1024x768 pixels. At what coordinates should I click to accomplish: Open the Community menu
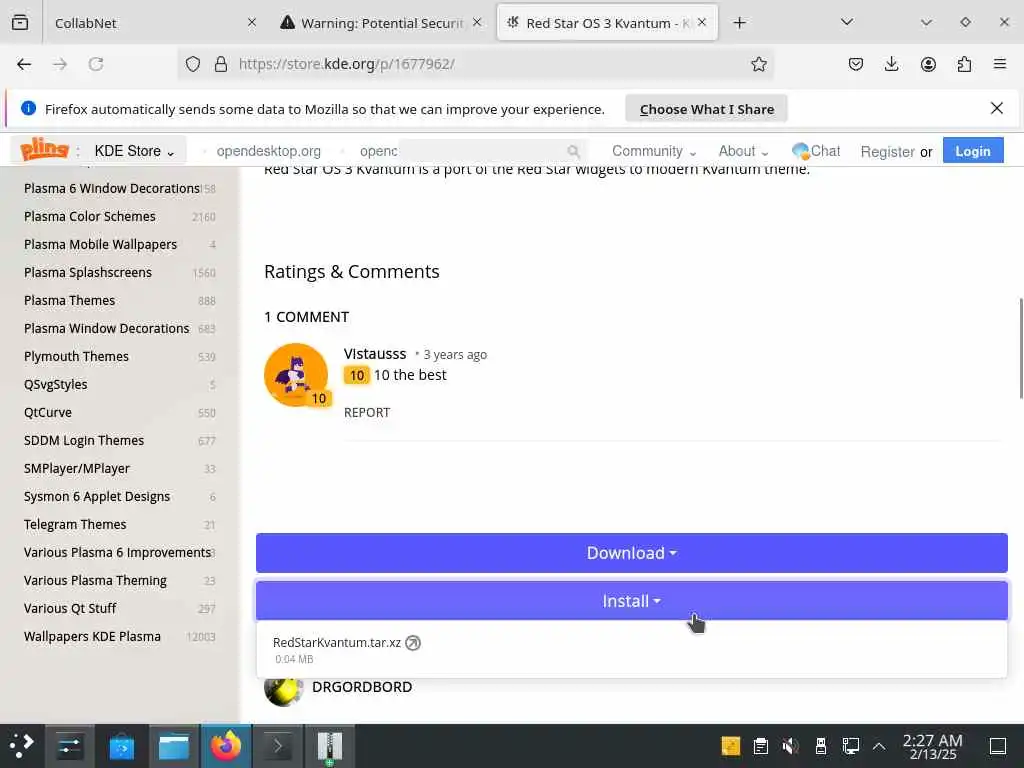coord(654,152)
